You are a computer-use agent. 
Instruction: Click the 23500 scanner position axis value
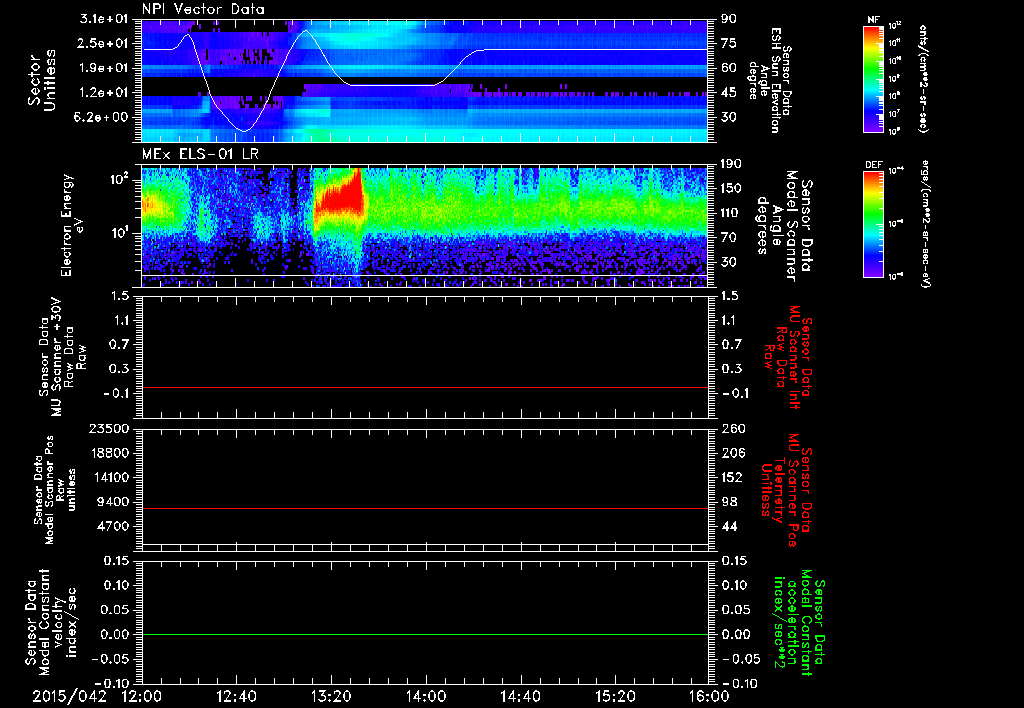point(109,429)
